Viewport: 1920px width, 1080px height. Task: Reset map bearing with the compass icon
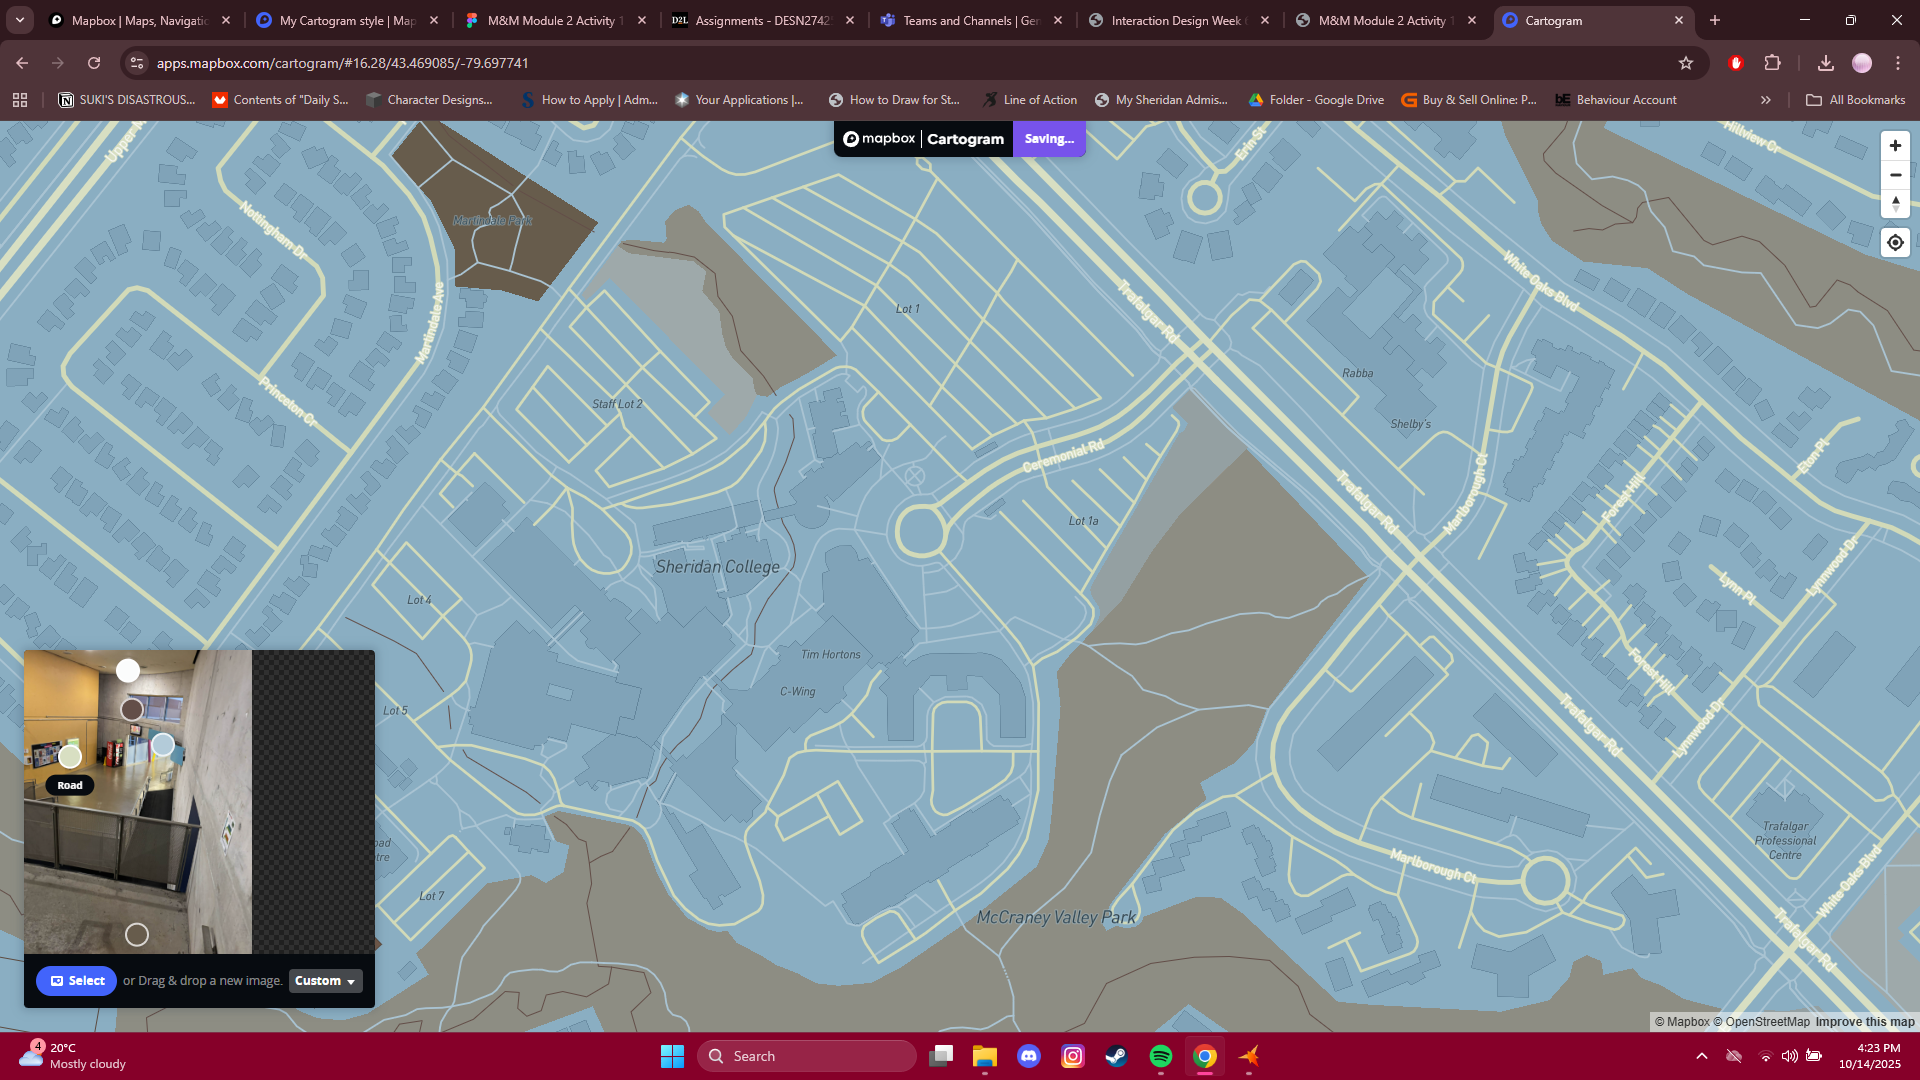1895,205
